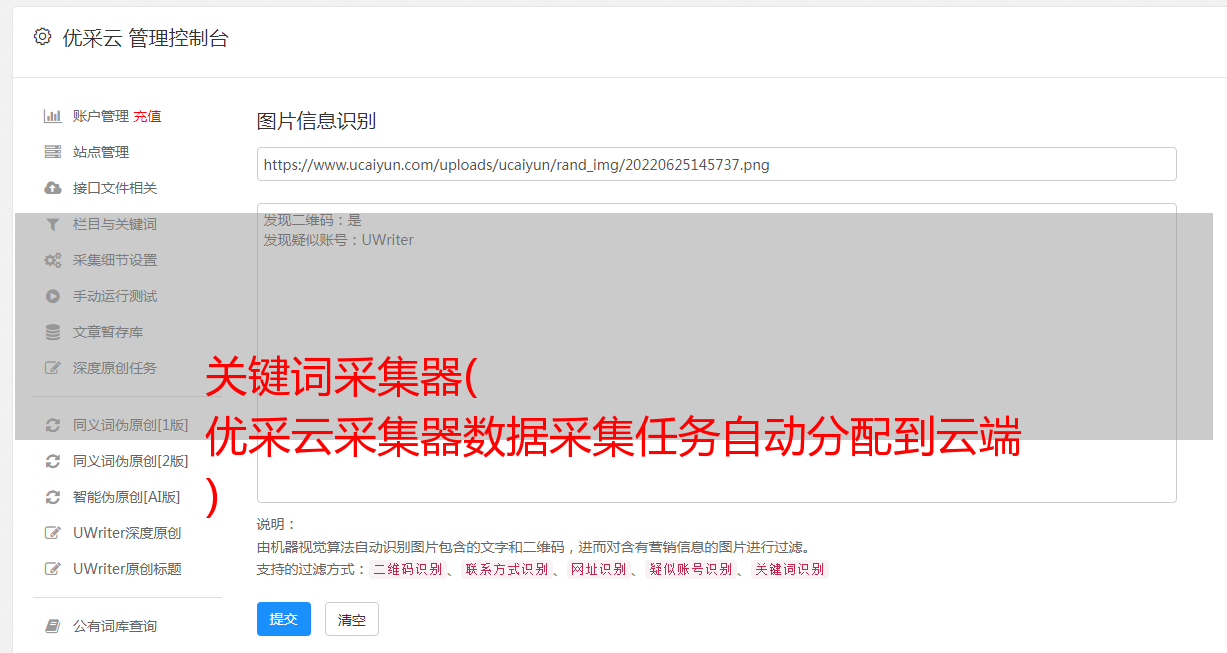Viewport: 1227px width, 653px height.
Task: Click the server icon next to 站点管理
Action: click(x=53, y=152)
